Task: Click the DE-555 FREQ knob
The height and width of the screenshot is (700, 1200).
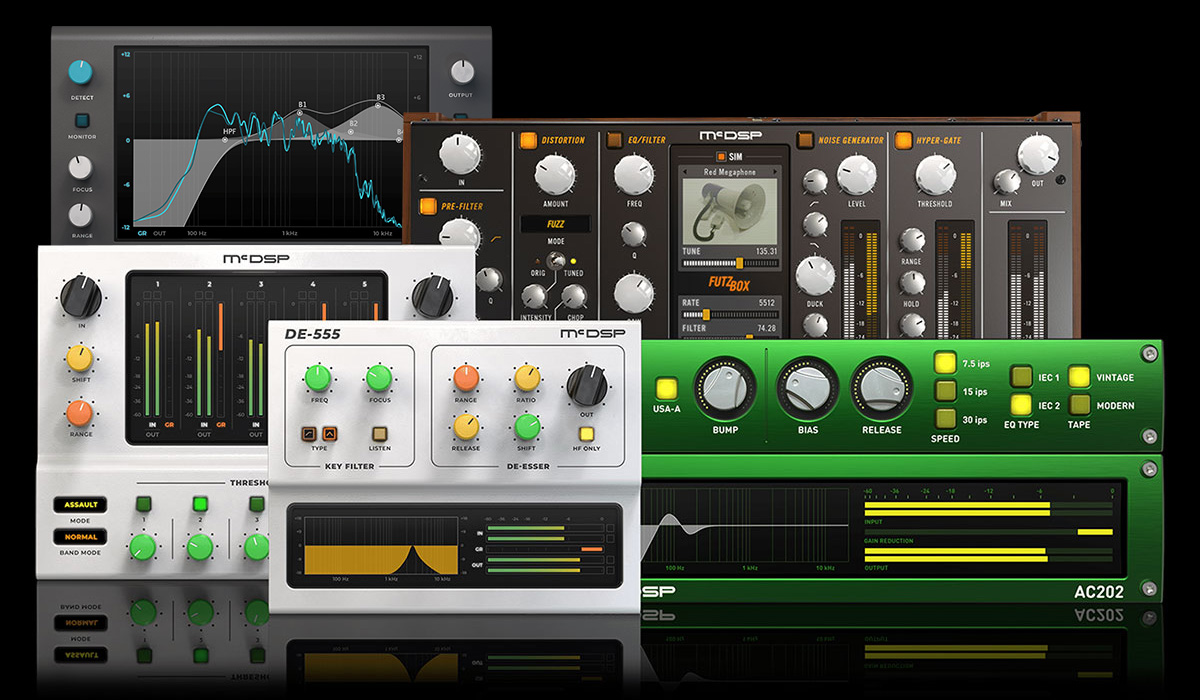Action: [x=318, y=378]
